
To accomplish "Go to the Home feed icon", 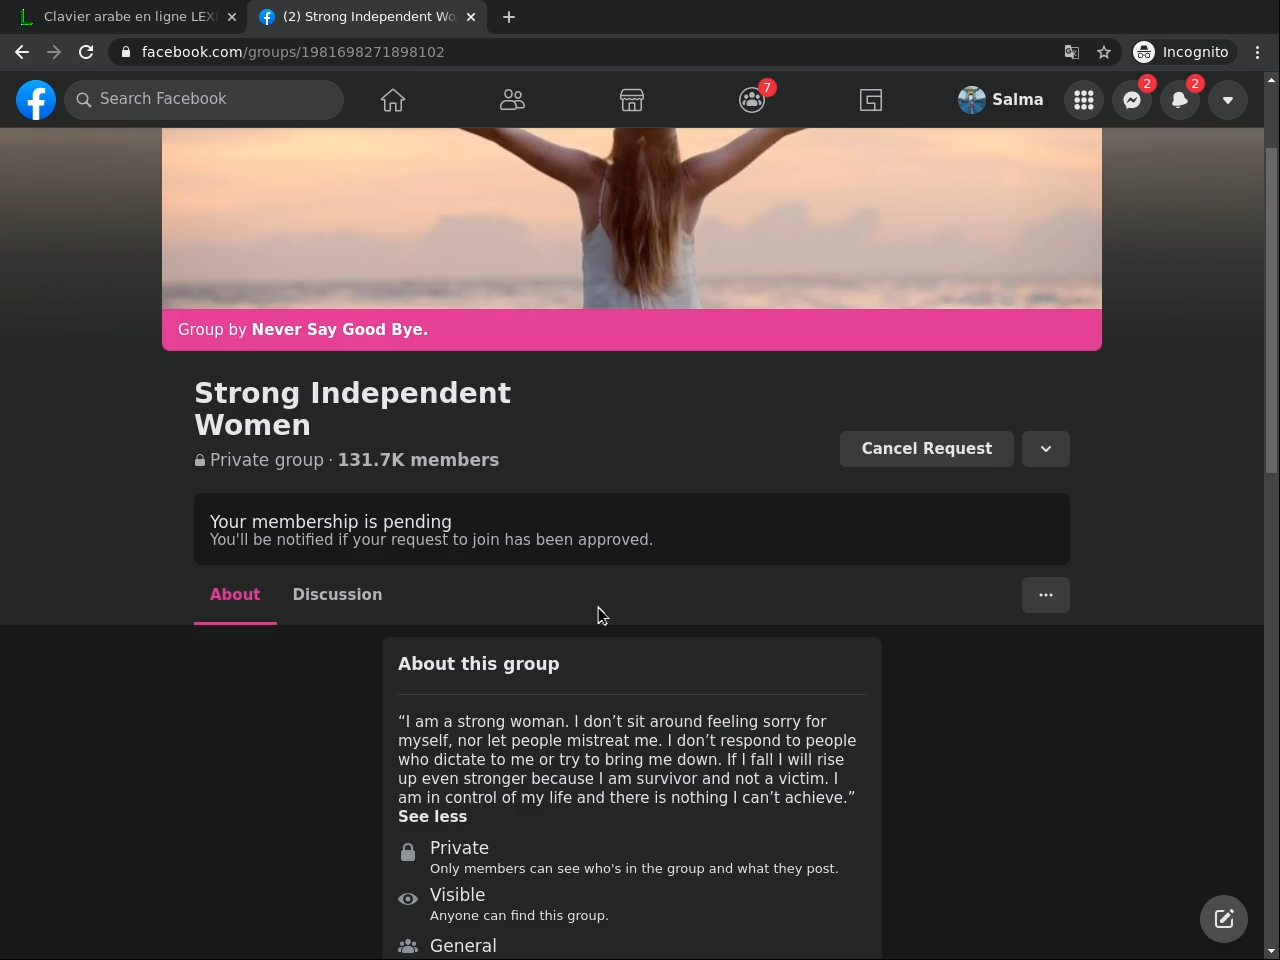I will 393,100.
